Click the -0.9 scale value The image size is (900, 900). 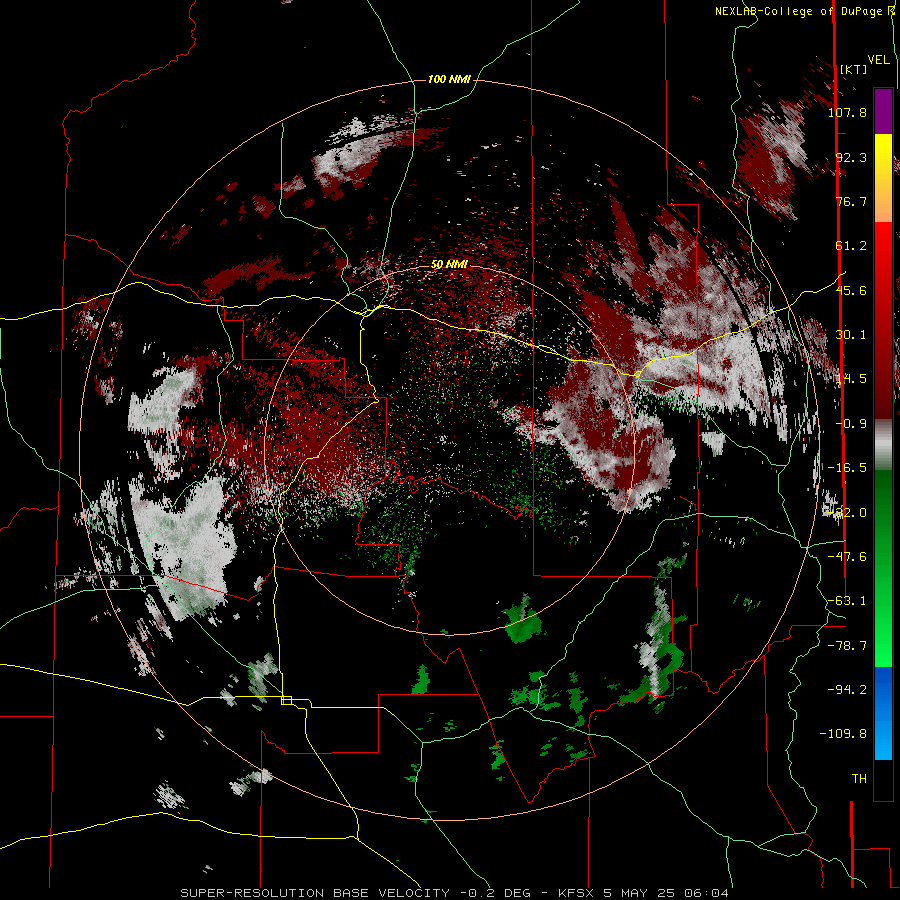851,424
